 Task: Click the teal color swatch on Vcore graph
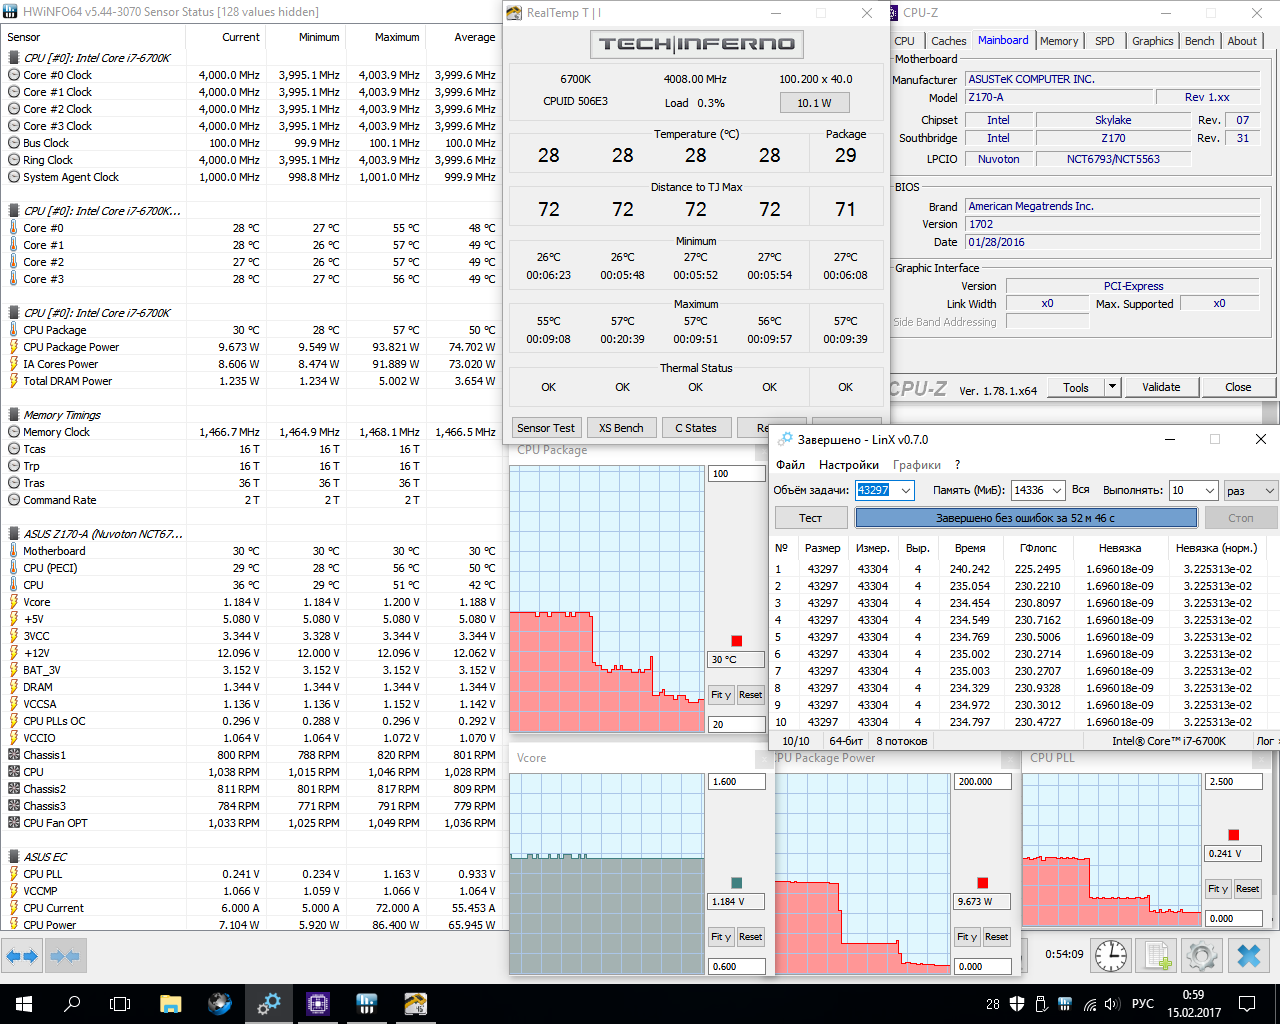(x=736, y=883)
